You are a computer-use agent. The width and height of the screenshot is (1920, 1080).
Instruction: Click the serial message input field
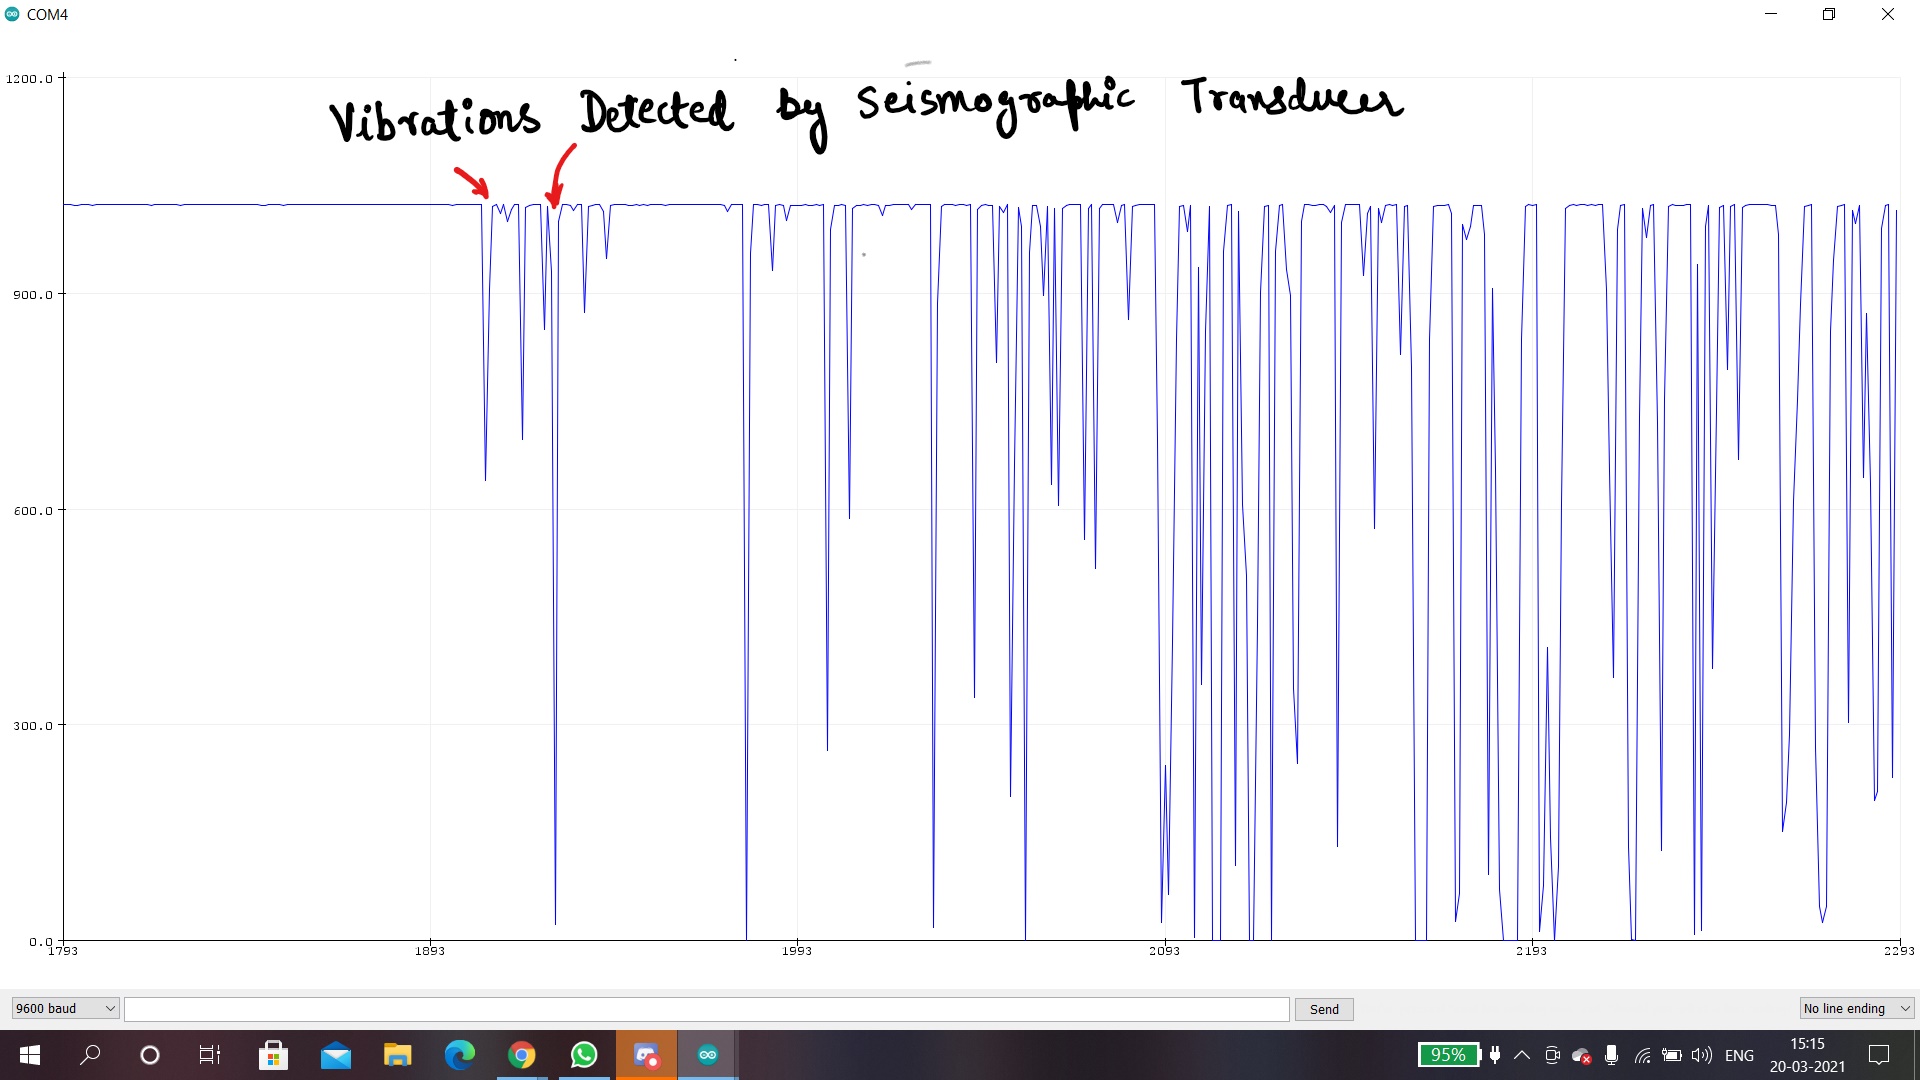[706, 1009]
